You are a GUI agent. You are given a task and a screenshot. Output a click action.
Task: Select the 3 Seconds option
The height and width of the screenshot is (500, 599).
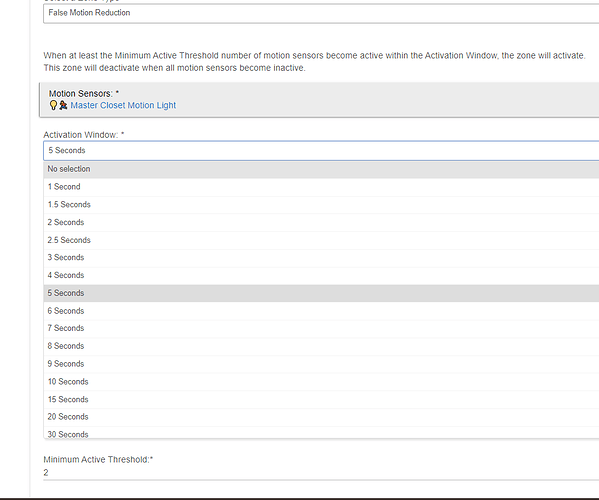[321, 258]
